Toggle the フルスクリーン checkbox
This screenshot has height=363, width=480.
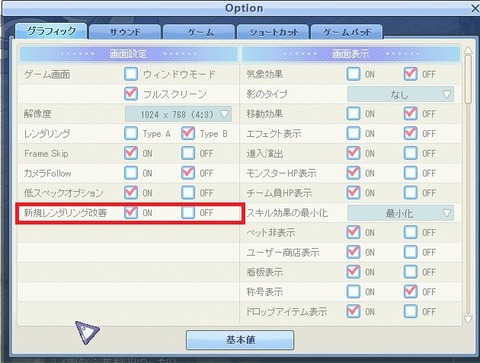click(x=131, y=94)
